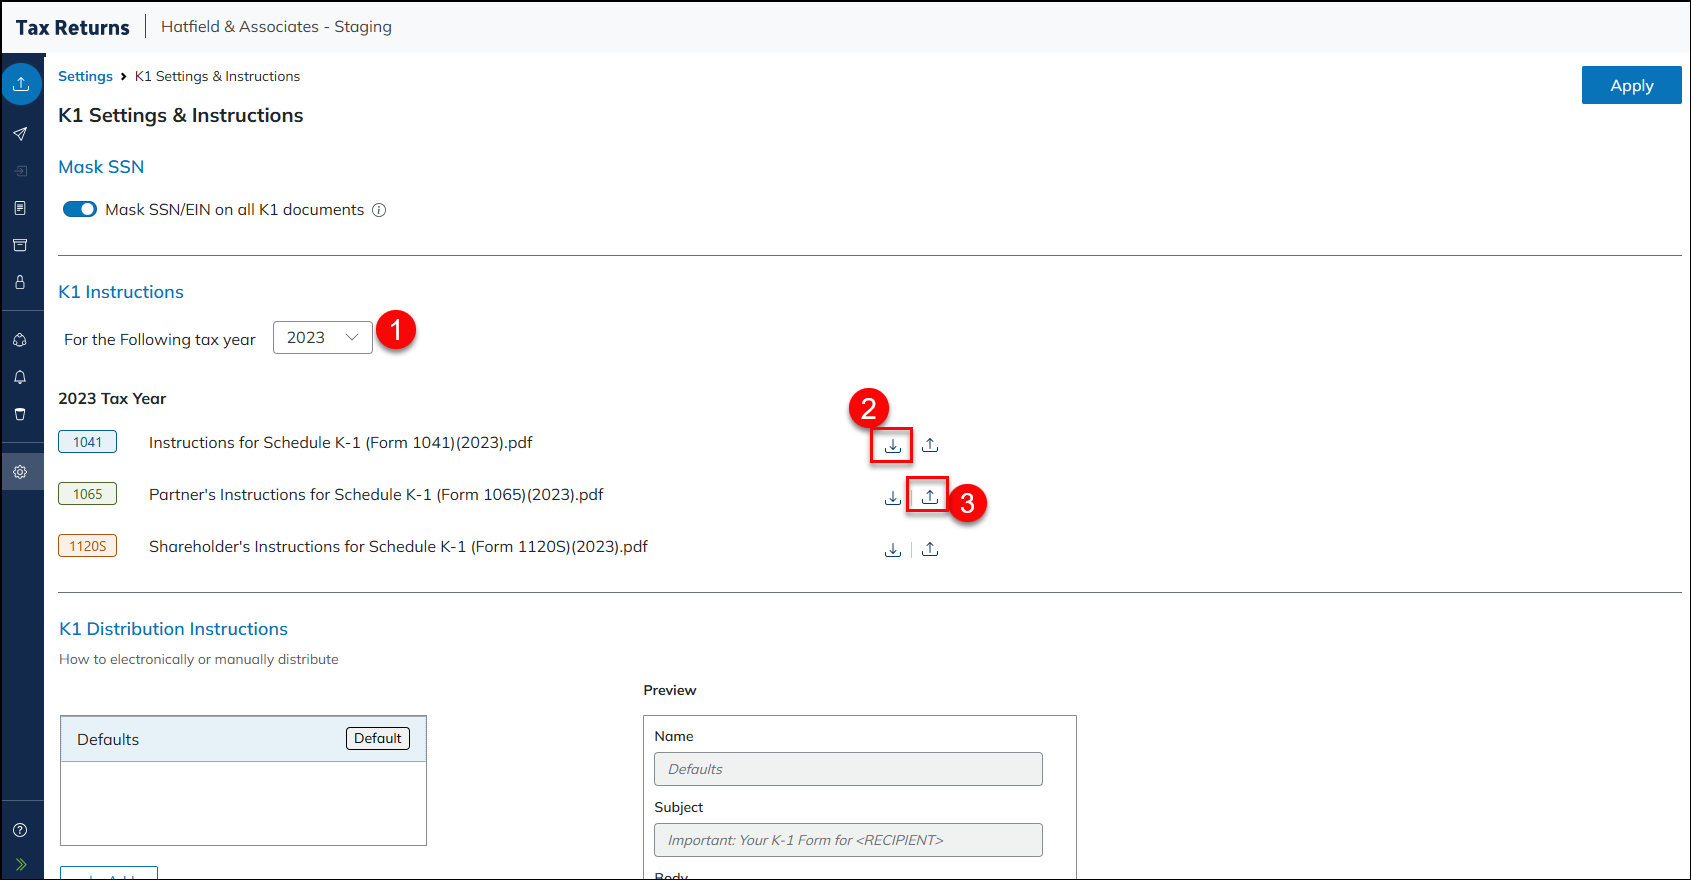Viewport: 1691px width, 880px height.
Task: Click the Apply button
Action: click(1631, 86)
